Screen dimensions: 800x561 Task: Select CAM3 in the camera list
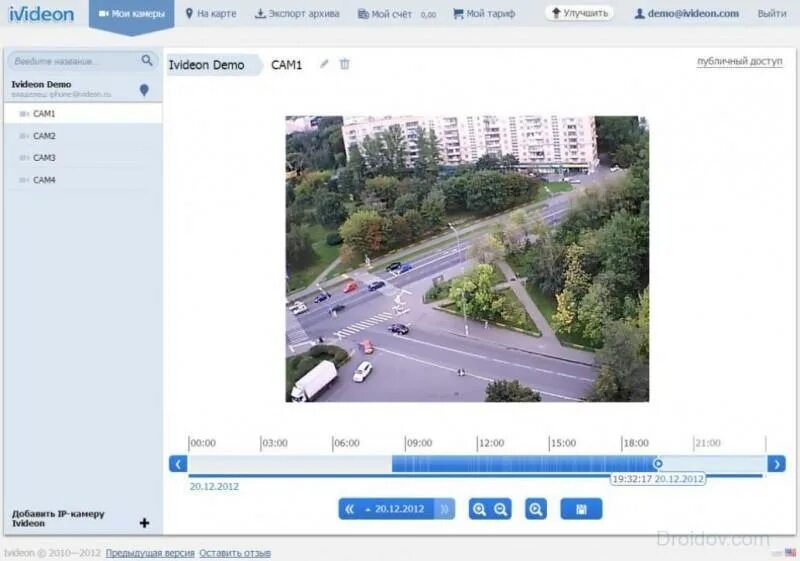83,158
